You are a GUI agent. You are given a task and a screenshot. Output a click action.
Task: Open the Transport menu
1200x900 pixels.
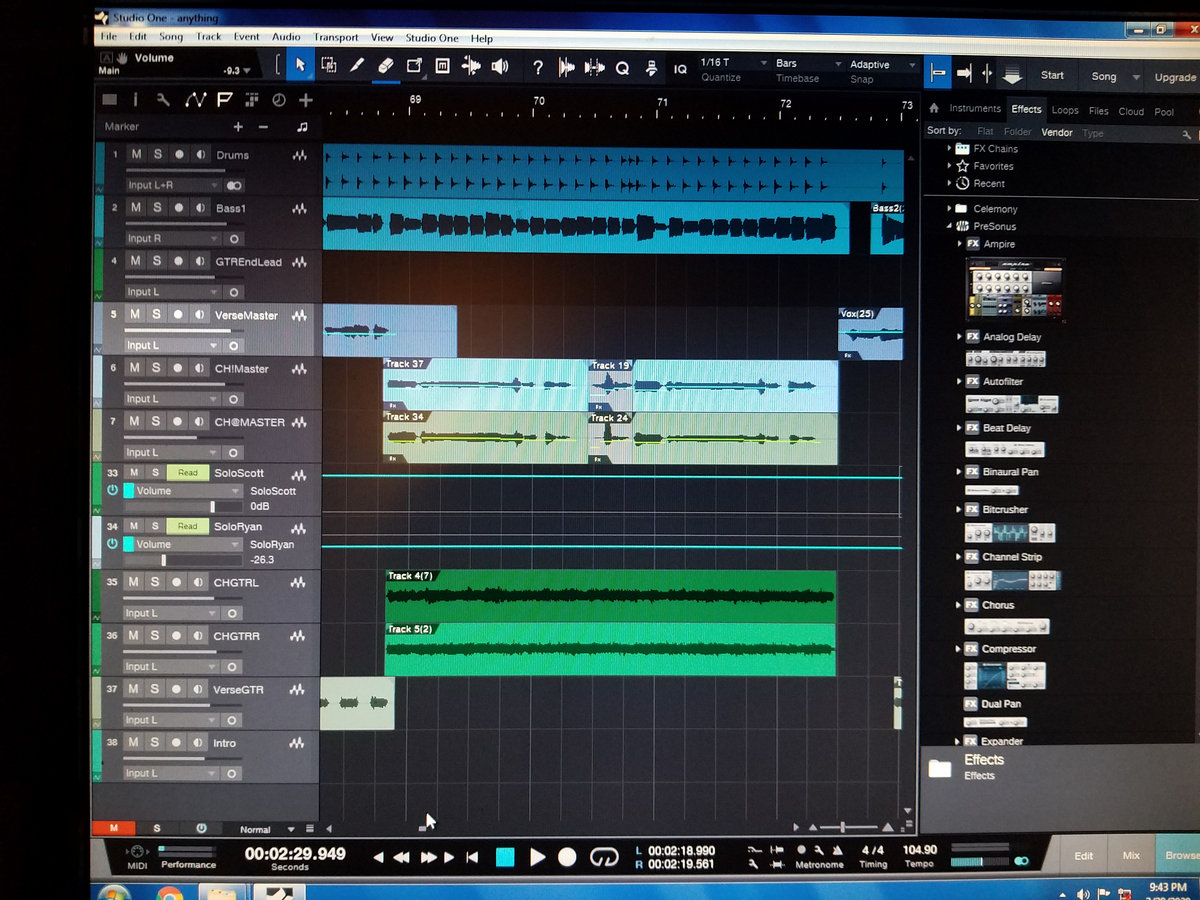pos(336,38)
